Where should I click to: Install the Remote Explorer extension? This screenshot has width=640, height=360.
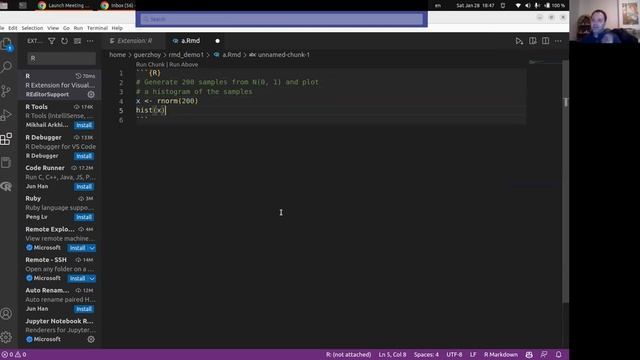point(78,248)
